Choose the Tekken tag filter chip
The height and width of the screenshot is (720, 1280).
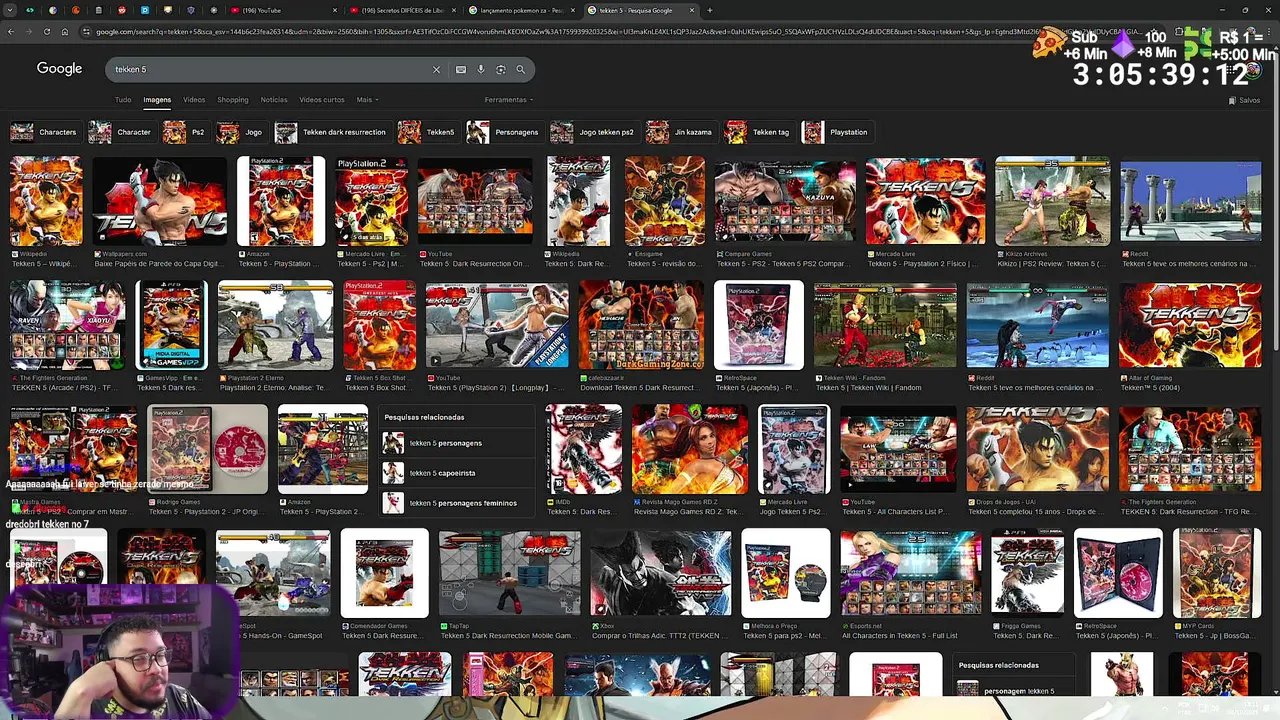click(x=759, y=132)
